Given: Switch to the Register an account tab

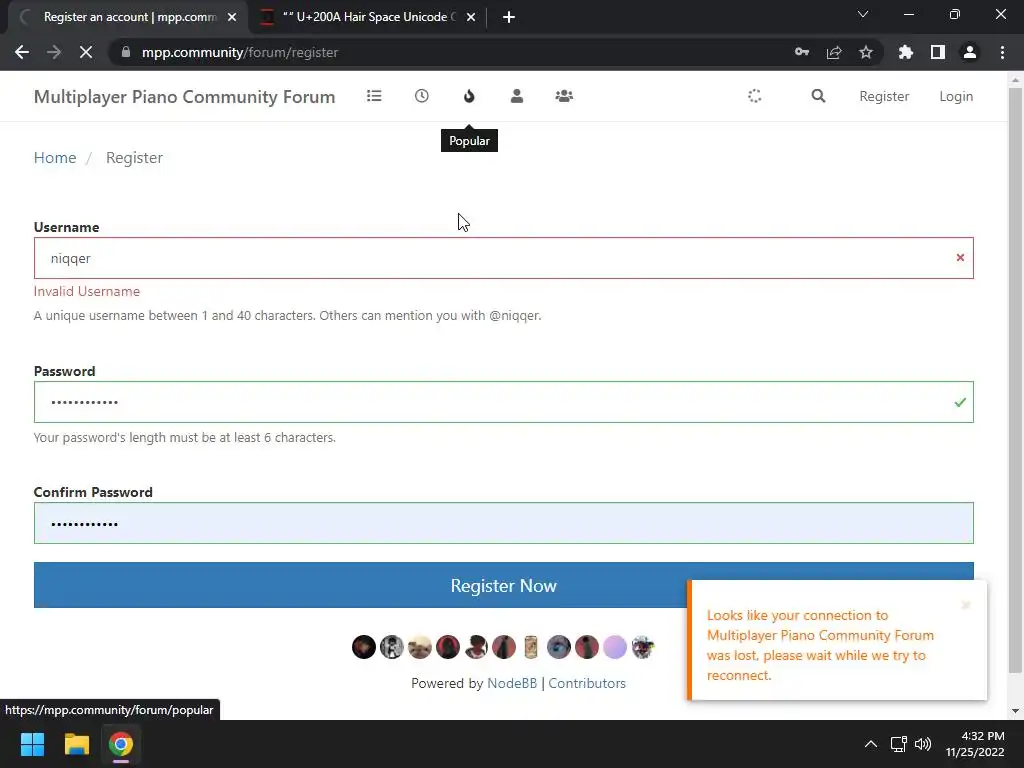Looking at the screenshot, I should pos(129,17).
